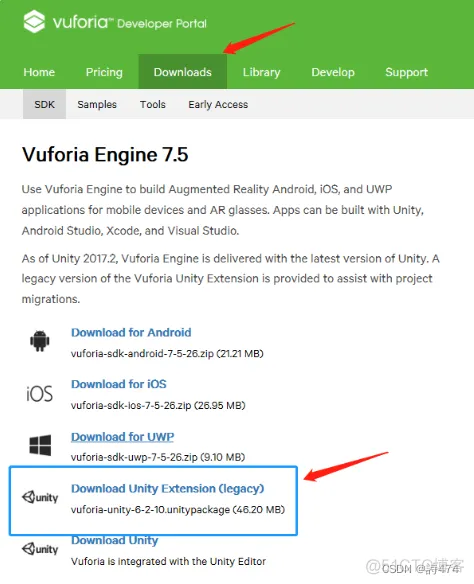Click the Download for UWP link
The height and width of the screenshot is (584, 474).
123,437
